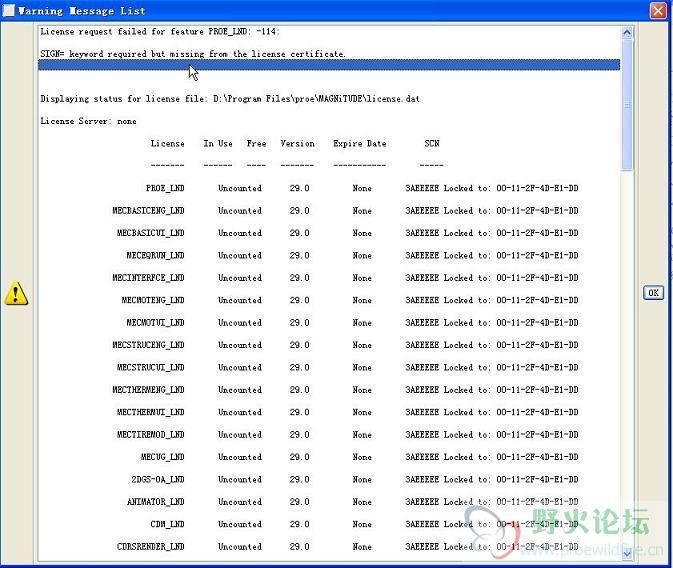
Task: Click expire date 'None' in MECBASICUI_LND row
Action: (362, 233)
